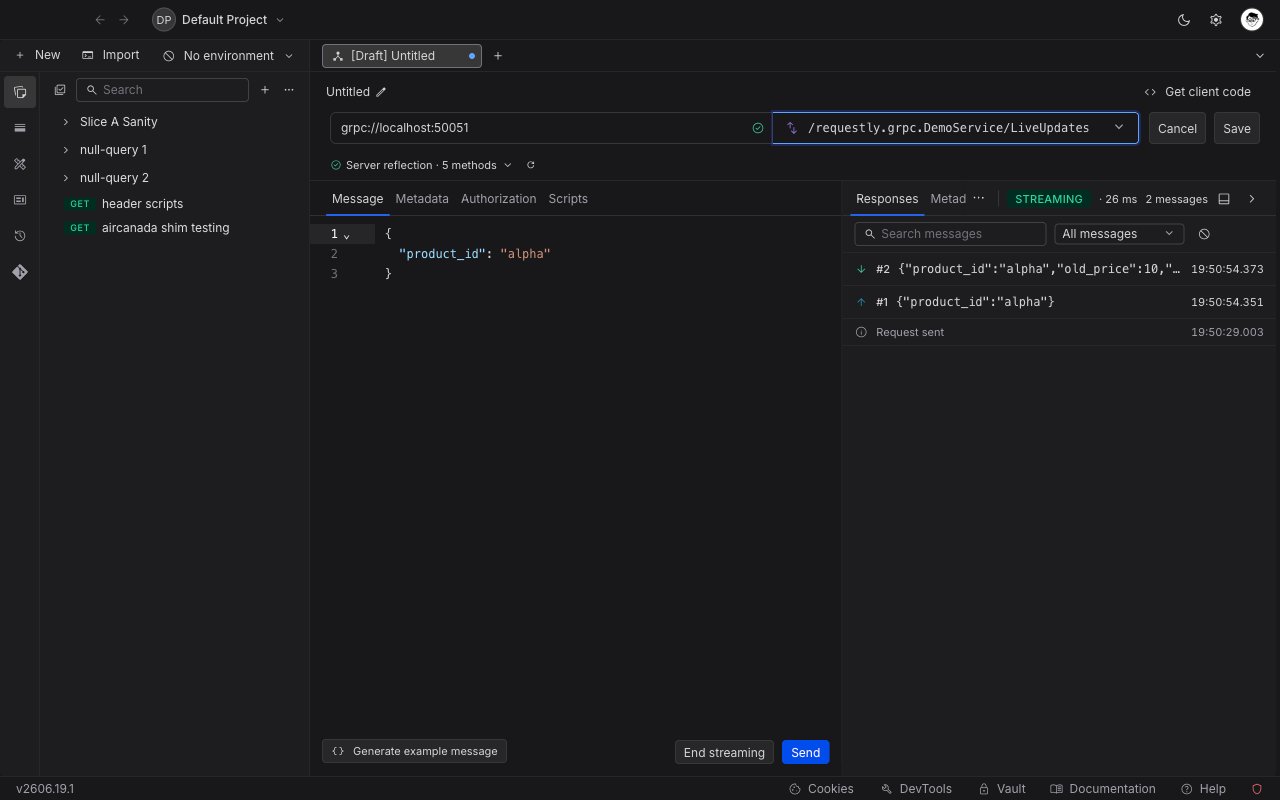This screenshot has width=1280, height=800.
Task: Expand Server reflection 5 methods dropdown
Action: [x=421, y=165]
